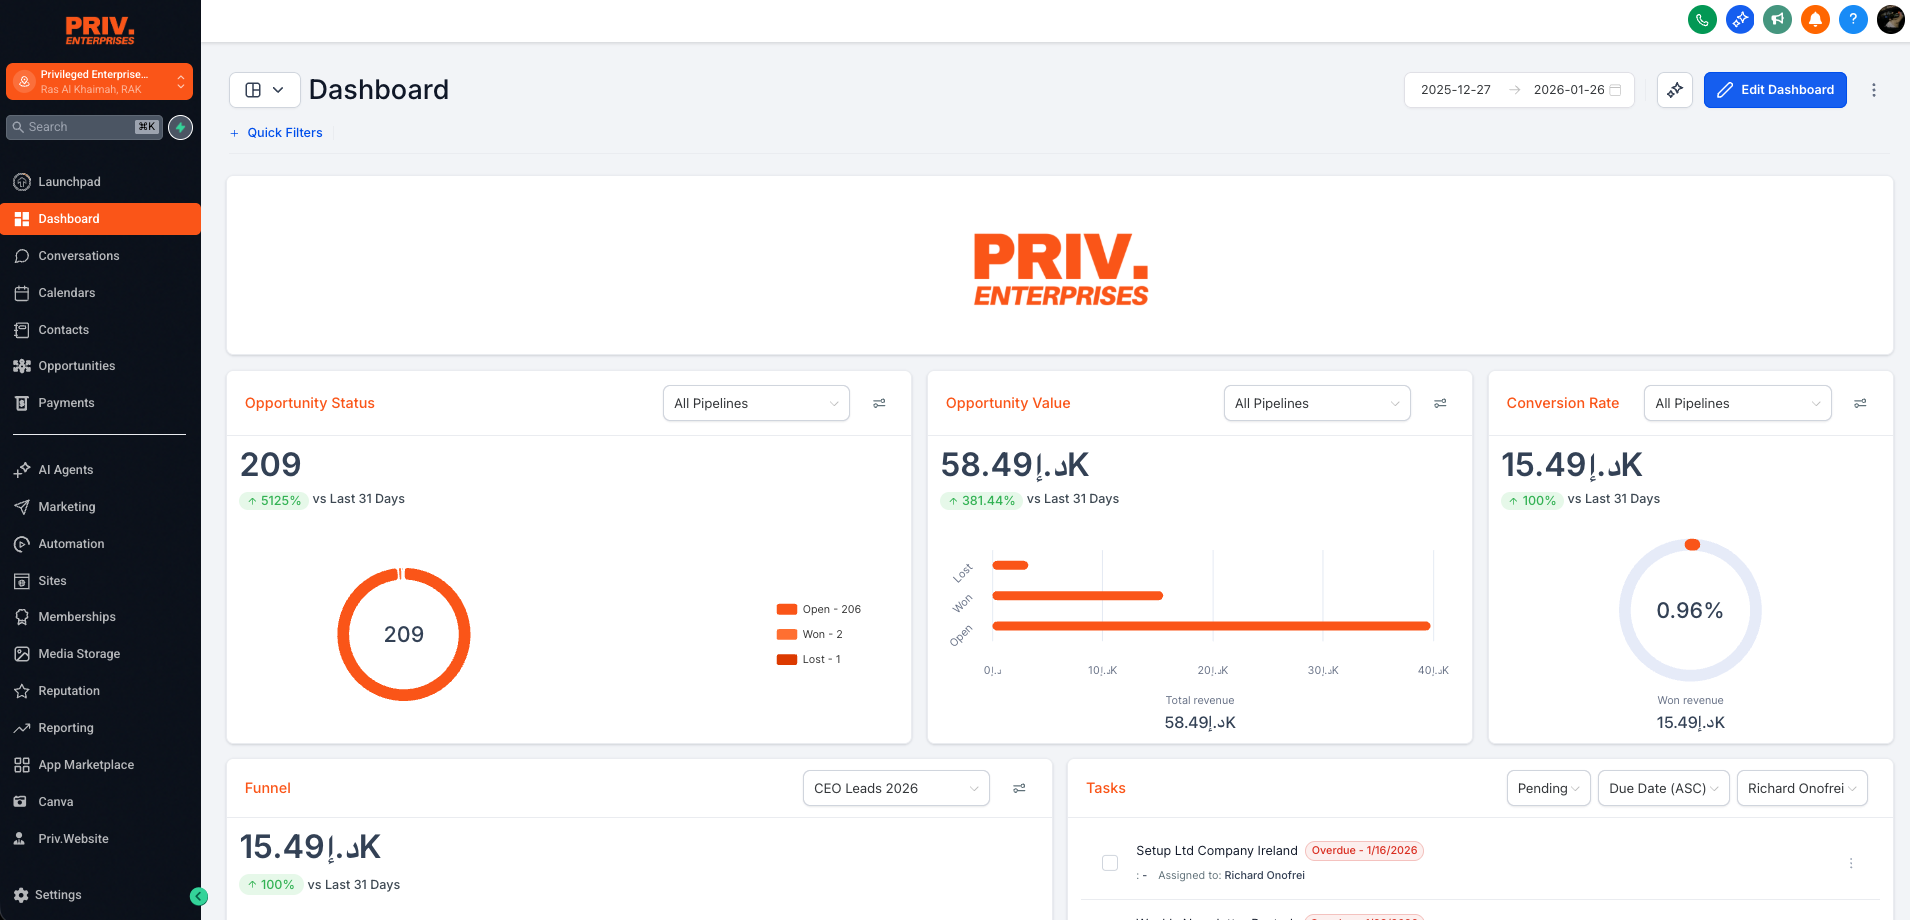Click the Open legend orange swatch

point(787,609)
